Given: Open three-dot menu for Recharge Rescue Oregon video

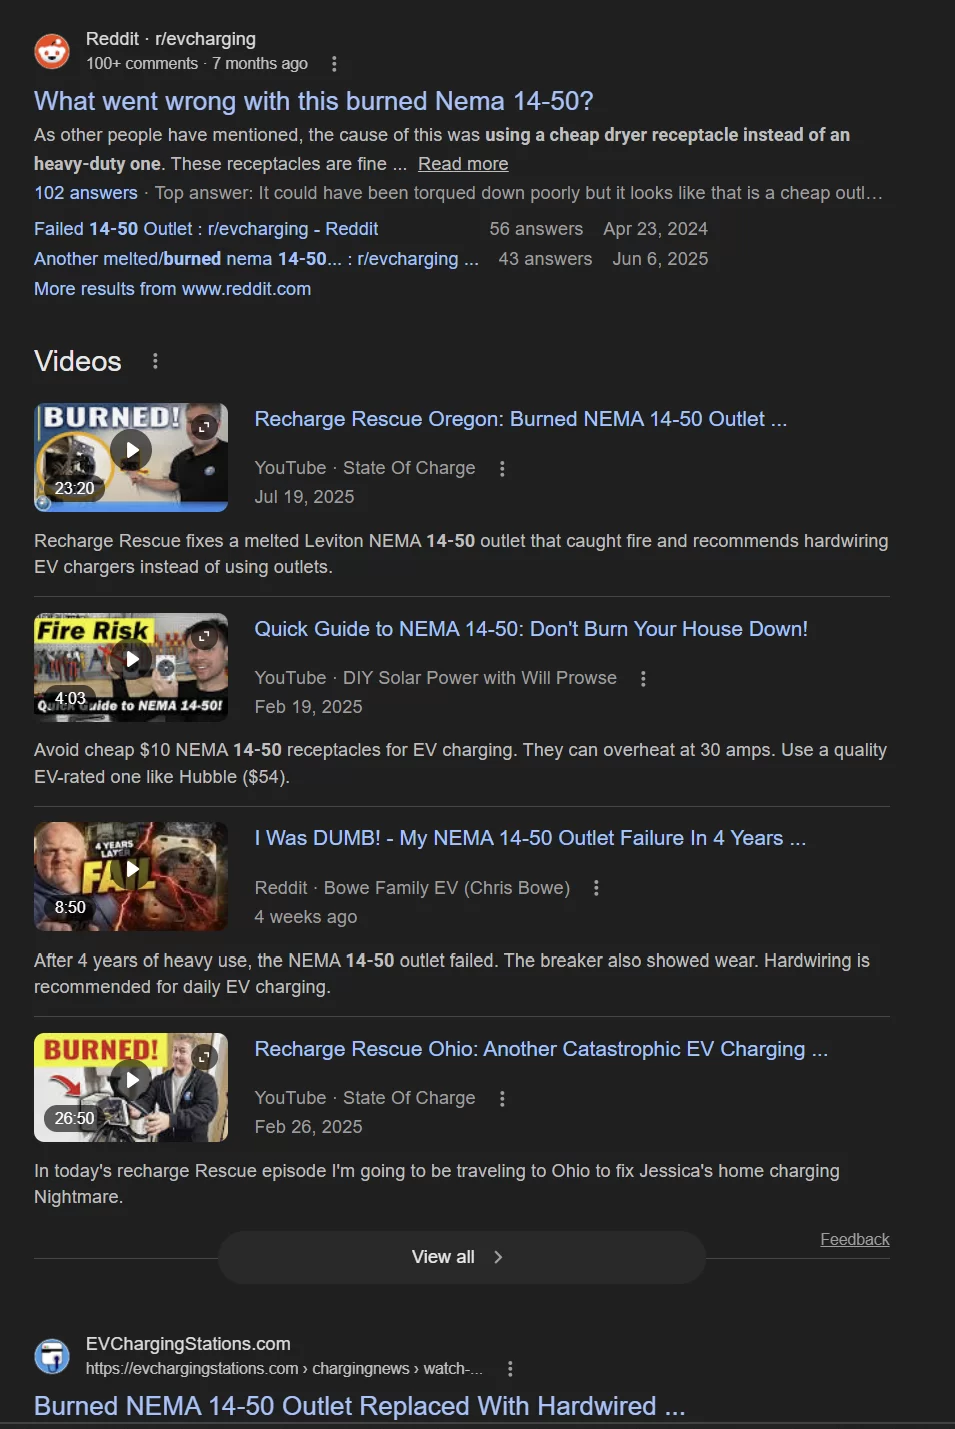Looking at the screenshot, I should click(502, 468).
